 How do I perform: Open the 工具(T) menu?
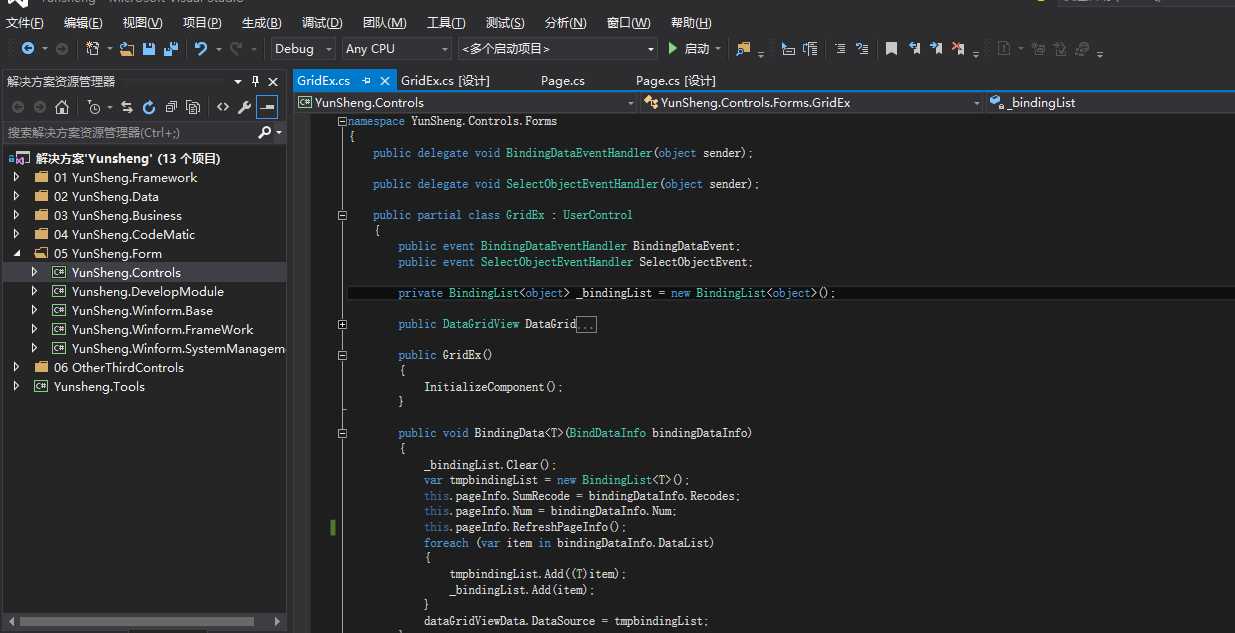tap(446, 22)
